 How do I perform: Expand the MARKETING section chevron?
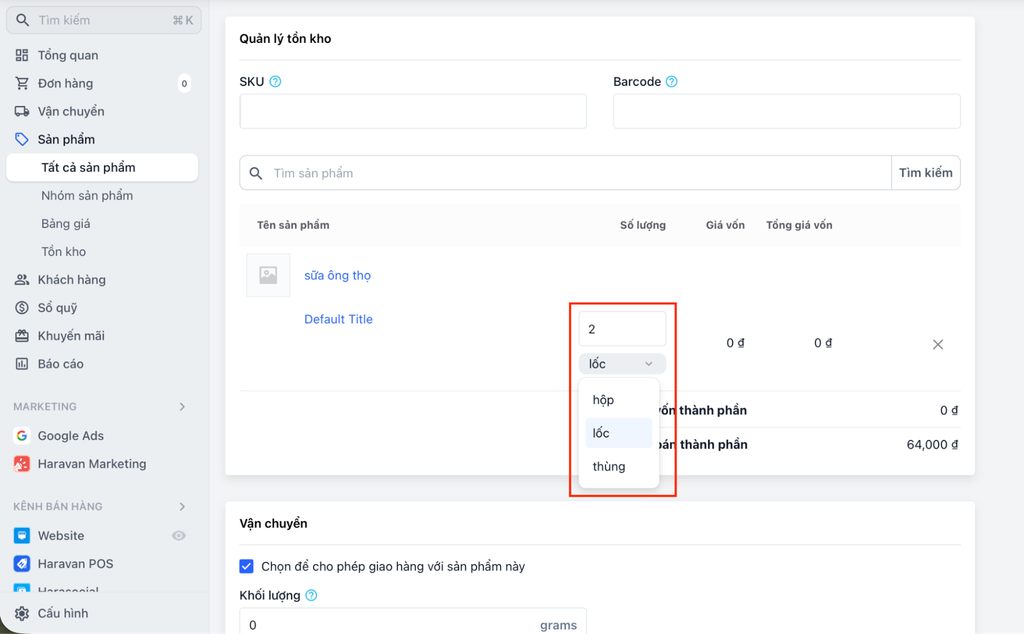click(x=182, y=407)
